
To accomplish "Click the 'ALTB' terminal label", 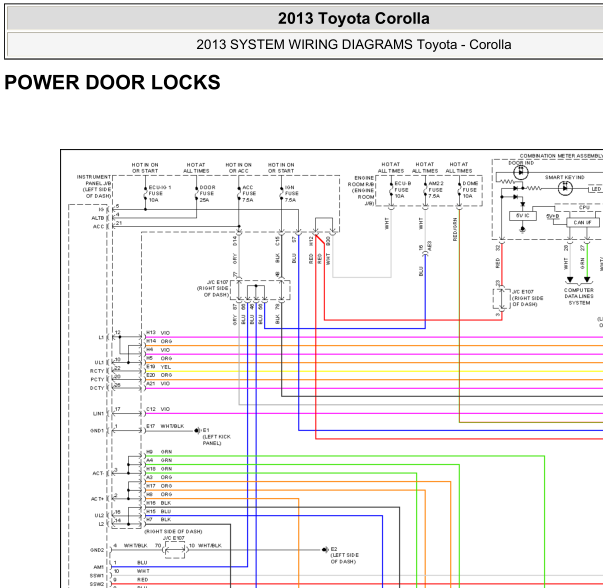I will click(98, 218).
